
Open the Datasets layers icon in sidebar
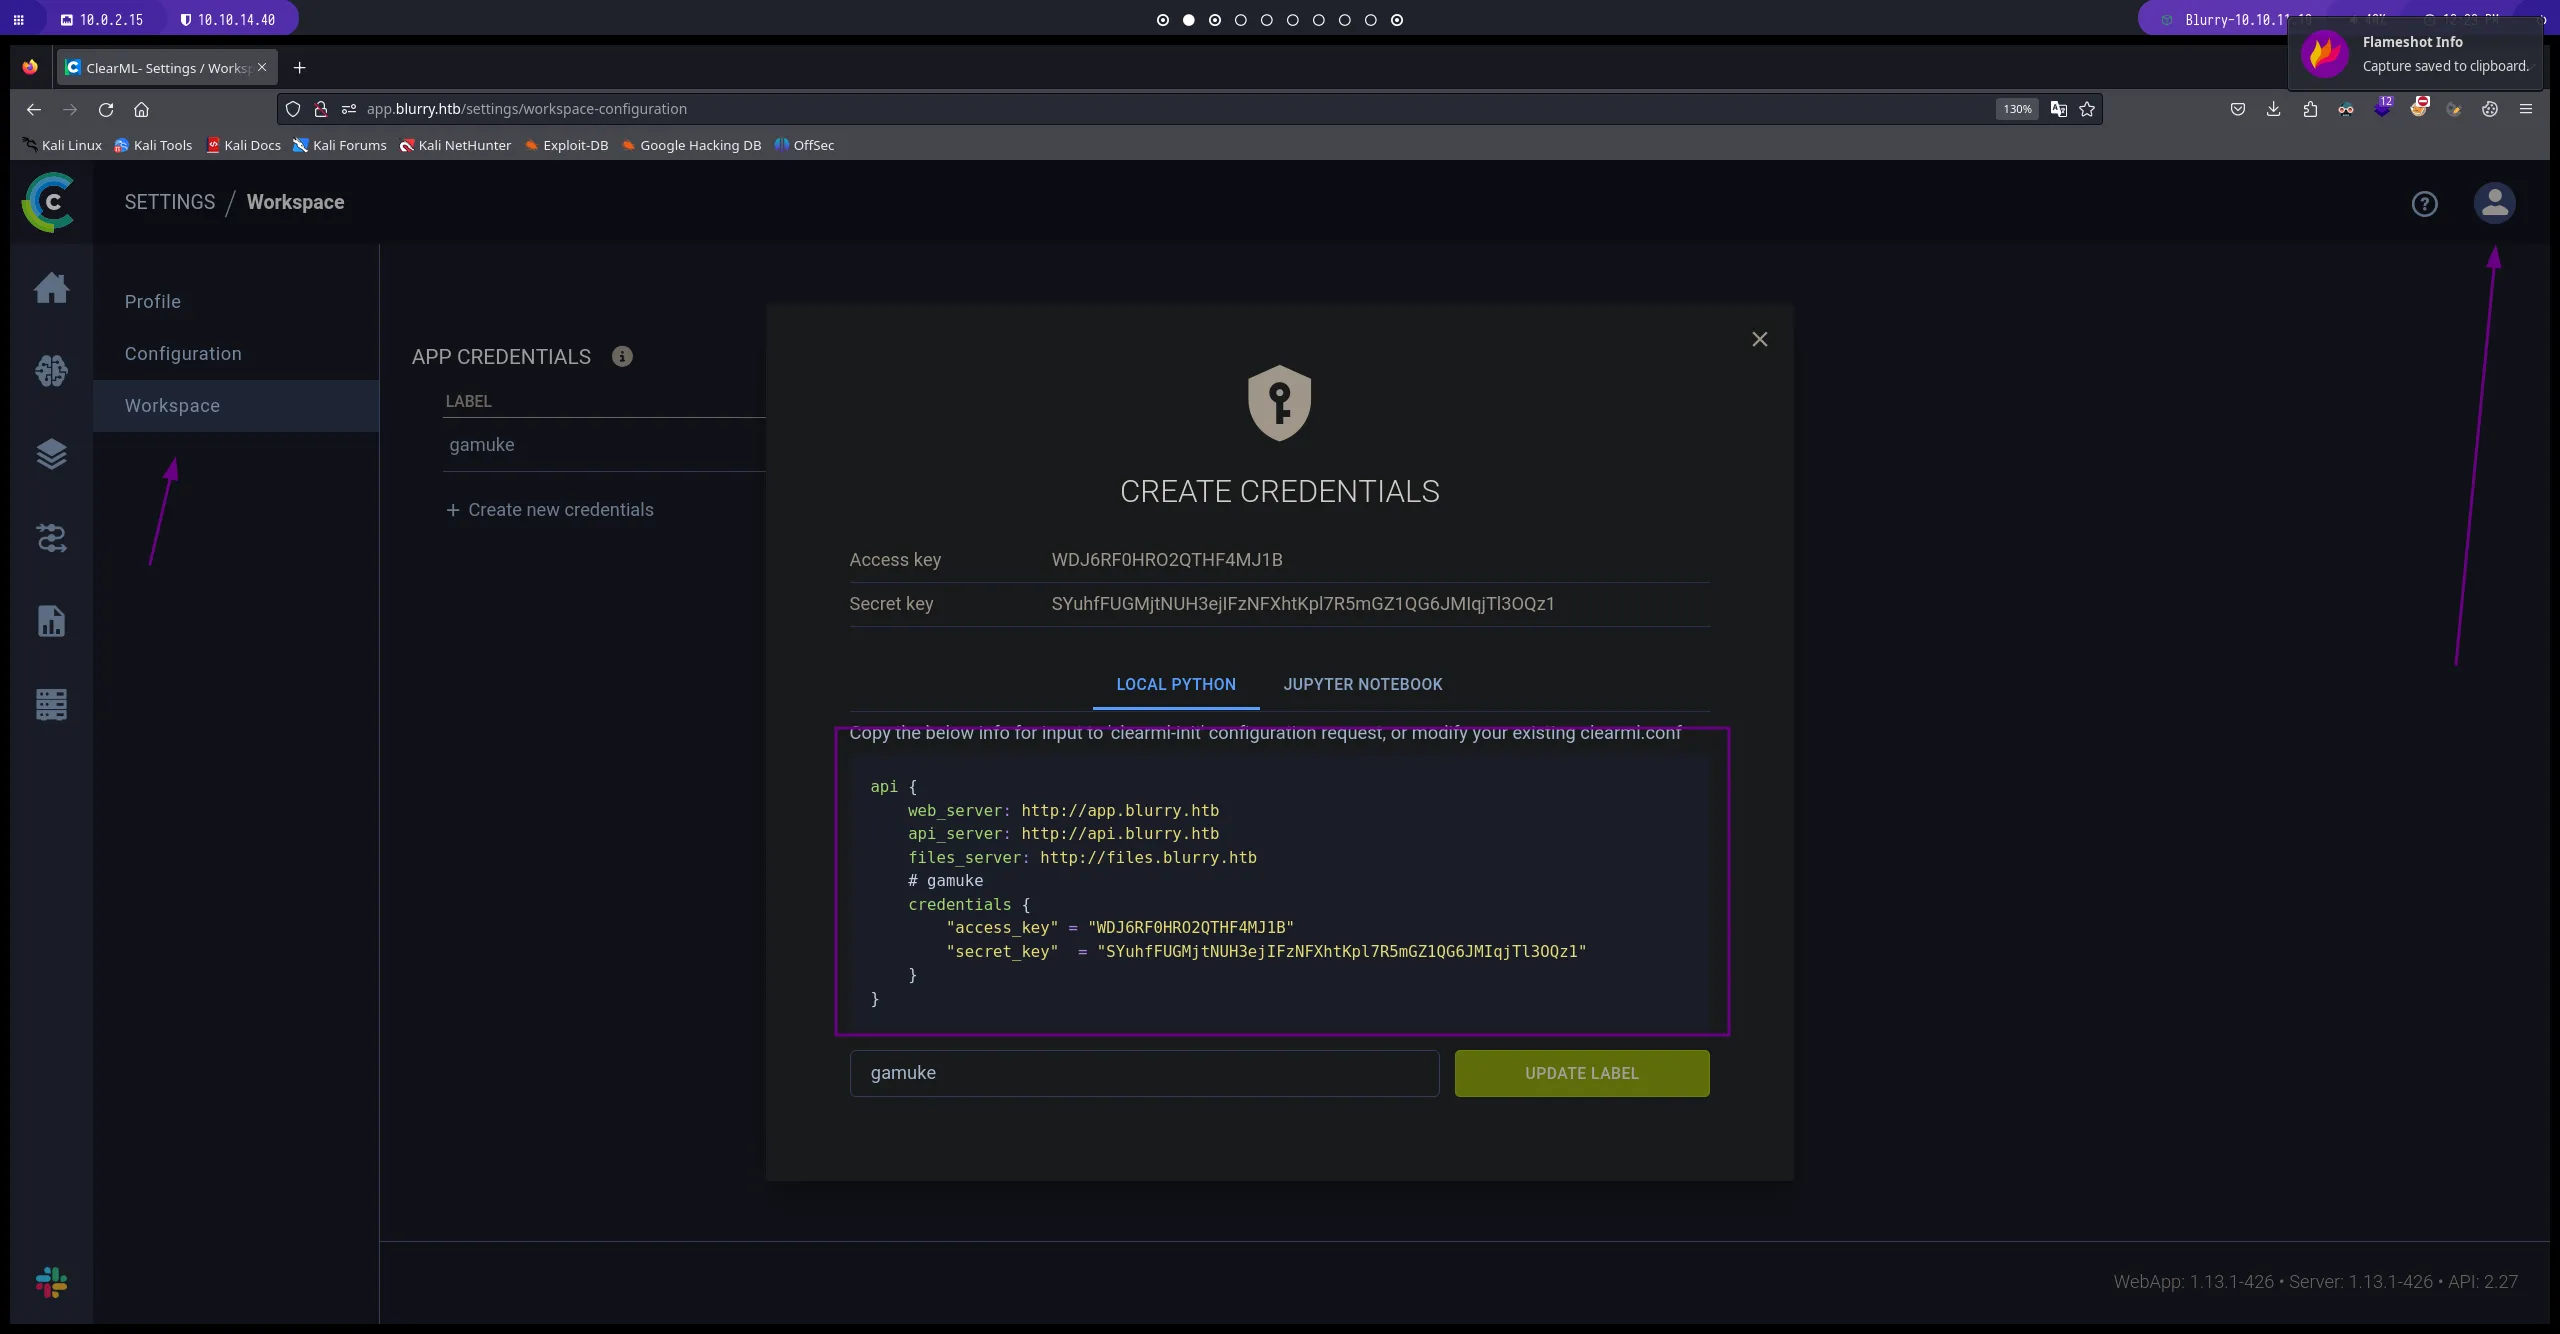click(51, 455)
